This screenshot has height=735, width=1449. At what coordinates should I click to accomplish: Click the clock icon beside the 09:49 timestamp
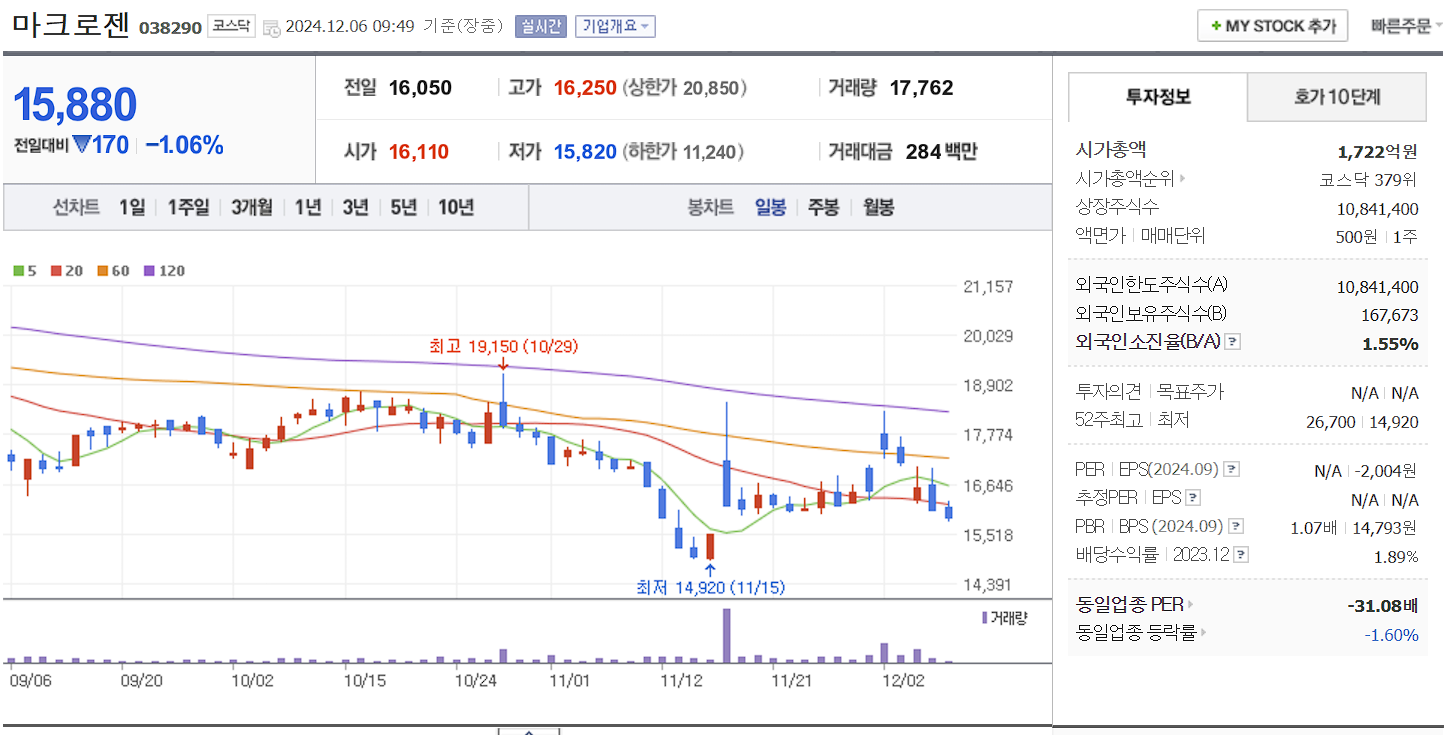pyautogui.click(x=271, y=28)
